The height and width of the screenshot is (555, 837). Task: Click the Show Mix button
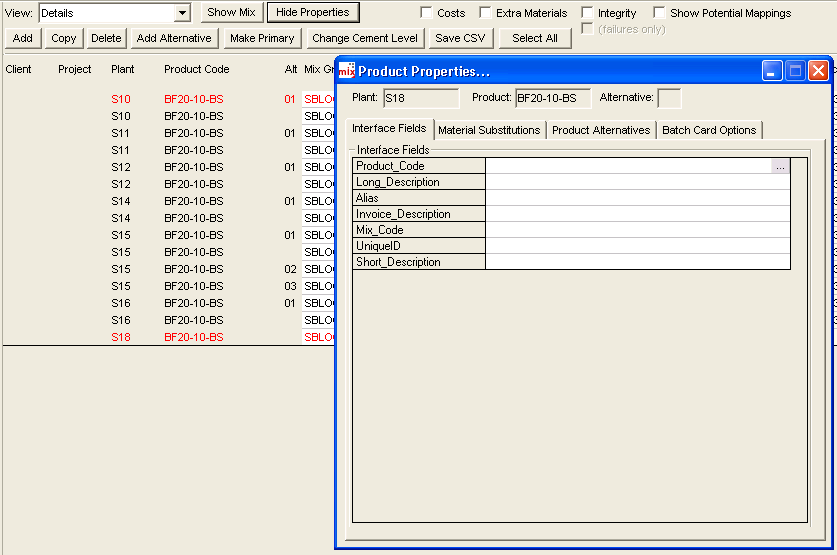pos(231,13)
